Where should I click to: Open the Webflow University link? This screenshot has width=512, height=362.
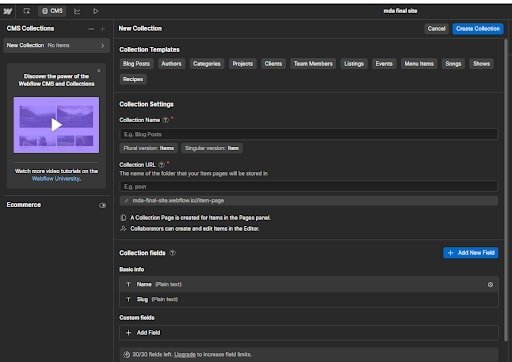click(56, 179)
